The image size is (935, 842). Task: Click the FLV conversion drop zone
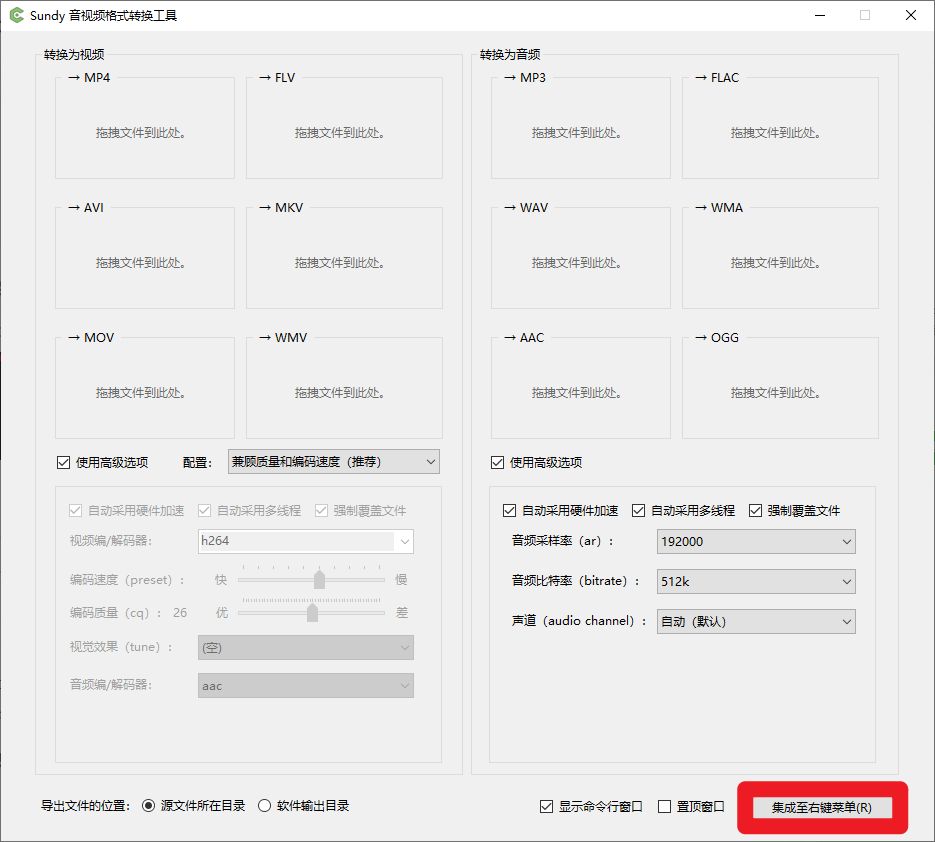point(343,127)
